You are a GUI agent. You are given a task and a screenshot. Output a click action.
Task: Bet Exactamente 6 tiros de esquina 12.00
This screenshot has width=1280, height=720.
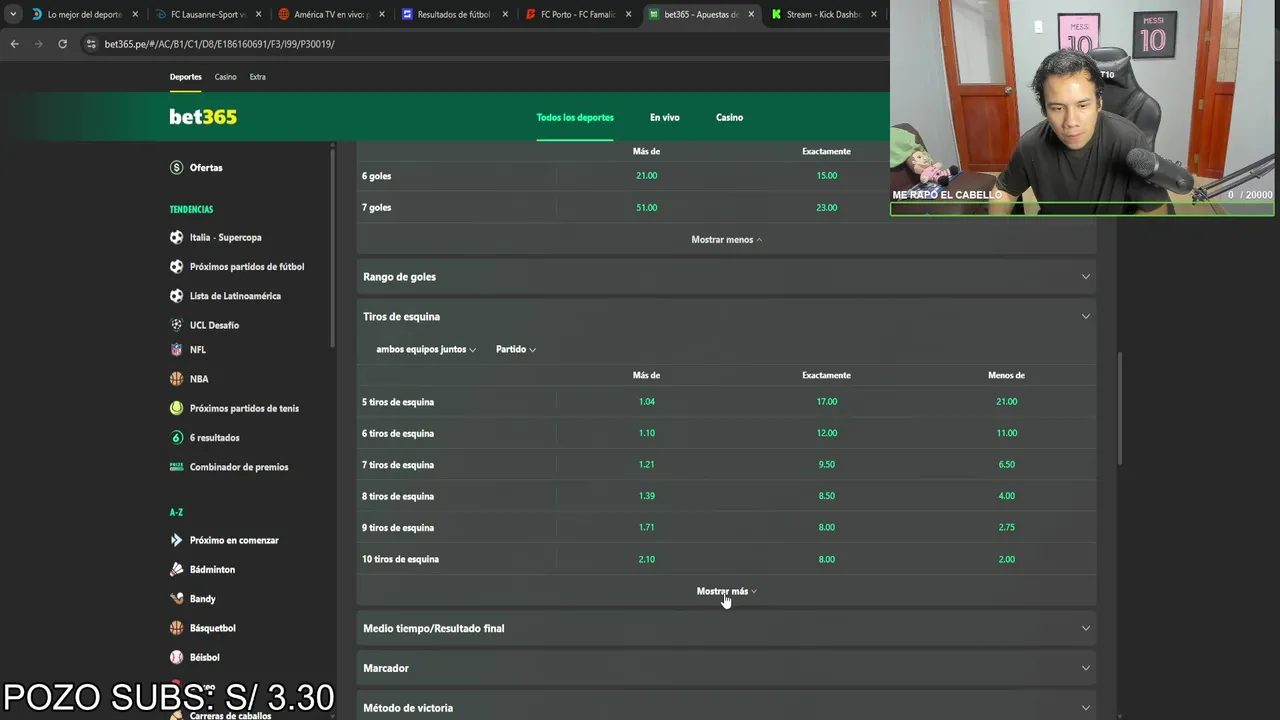[x=827, y=433]
